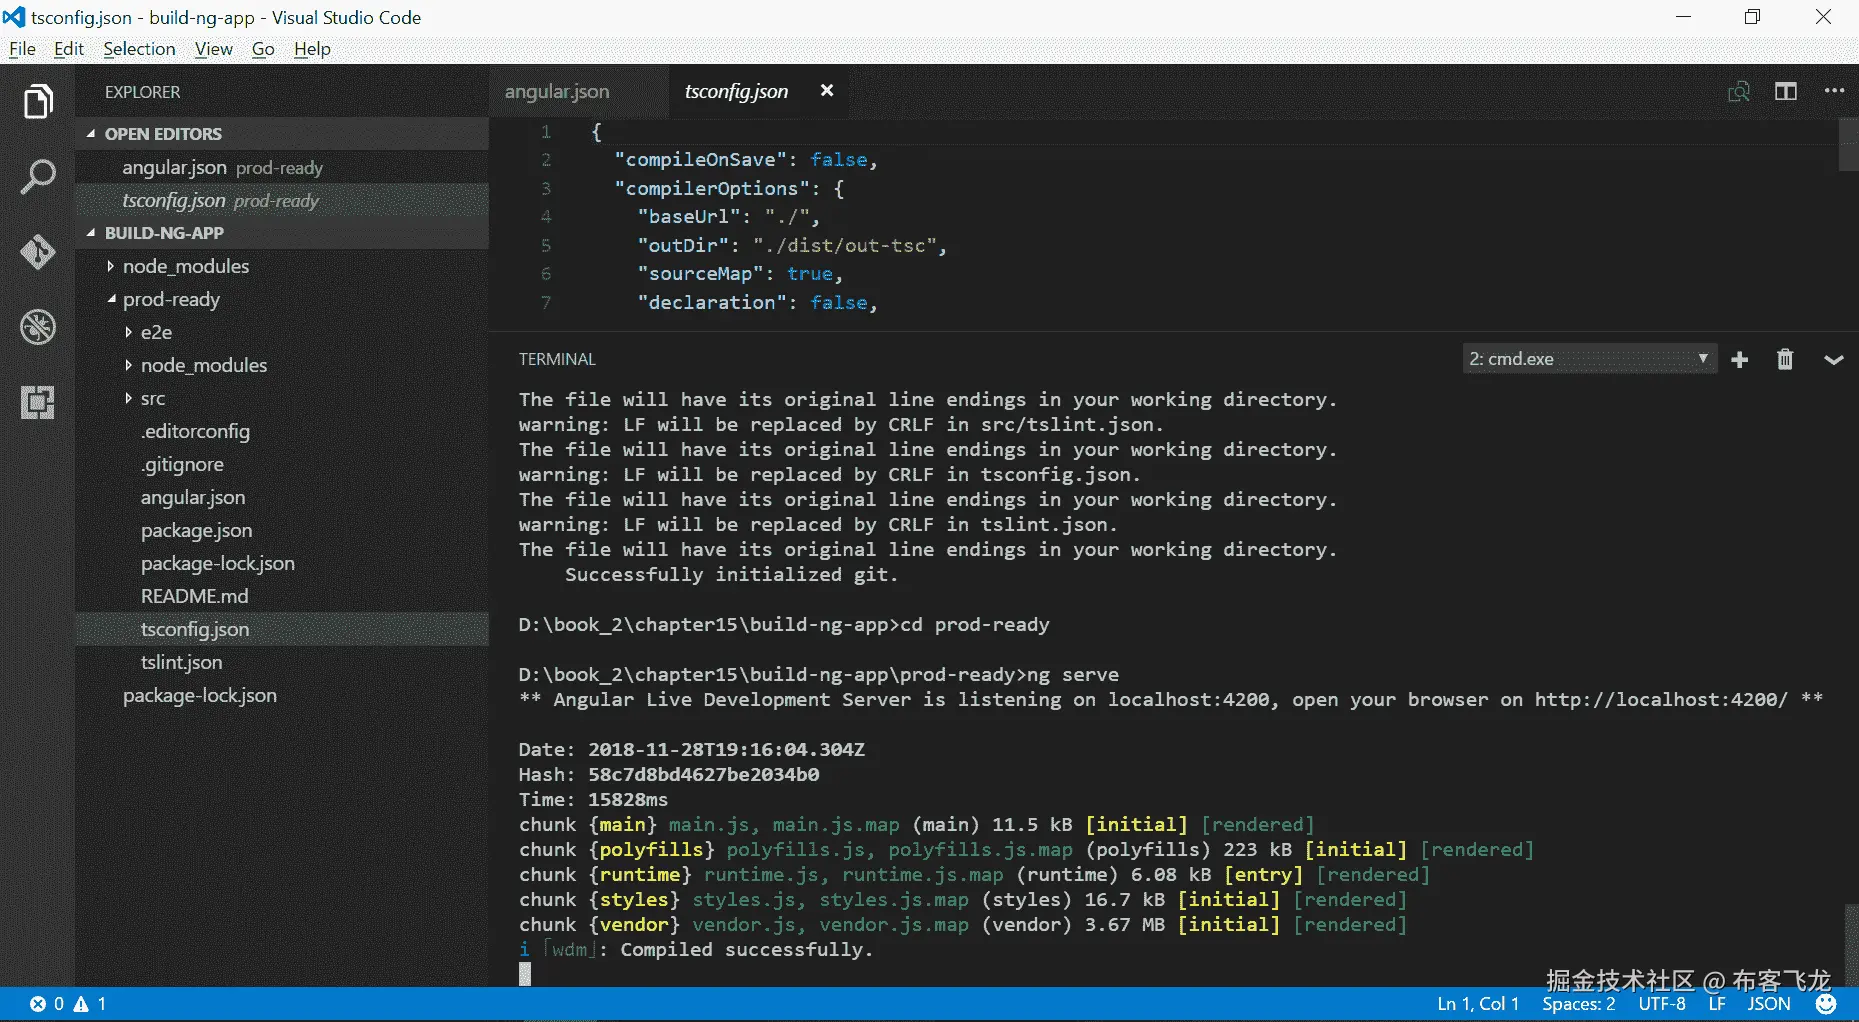Change end-of-line sequence via LF
The width and height of the screenshot is (1859, 1022).
click(1717, 1003)
